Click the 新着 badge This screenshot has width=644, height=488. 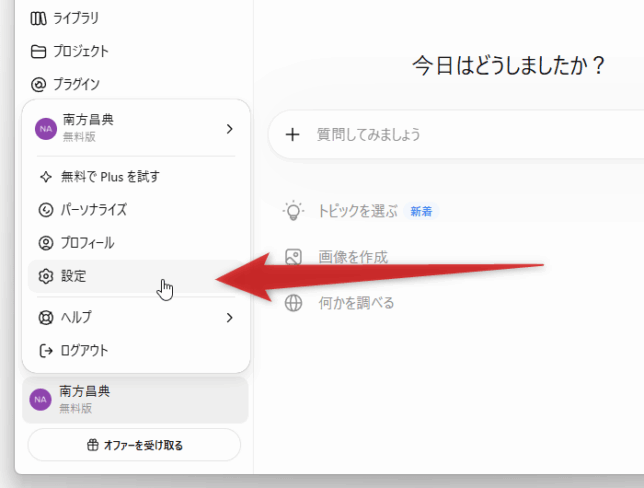[421, 212]
